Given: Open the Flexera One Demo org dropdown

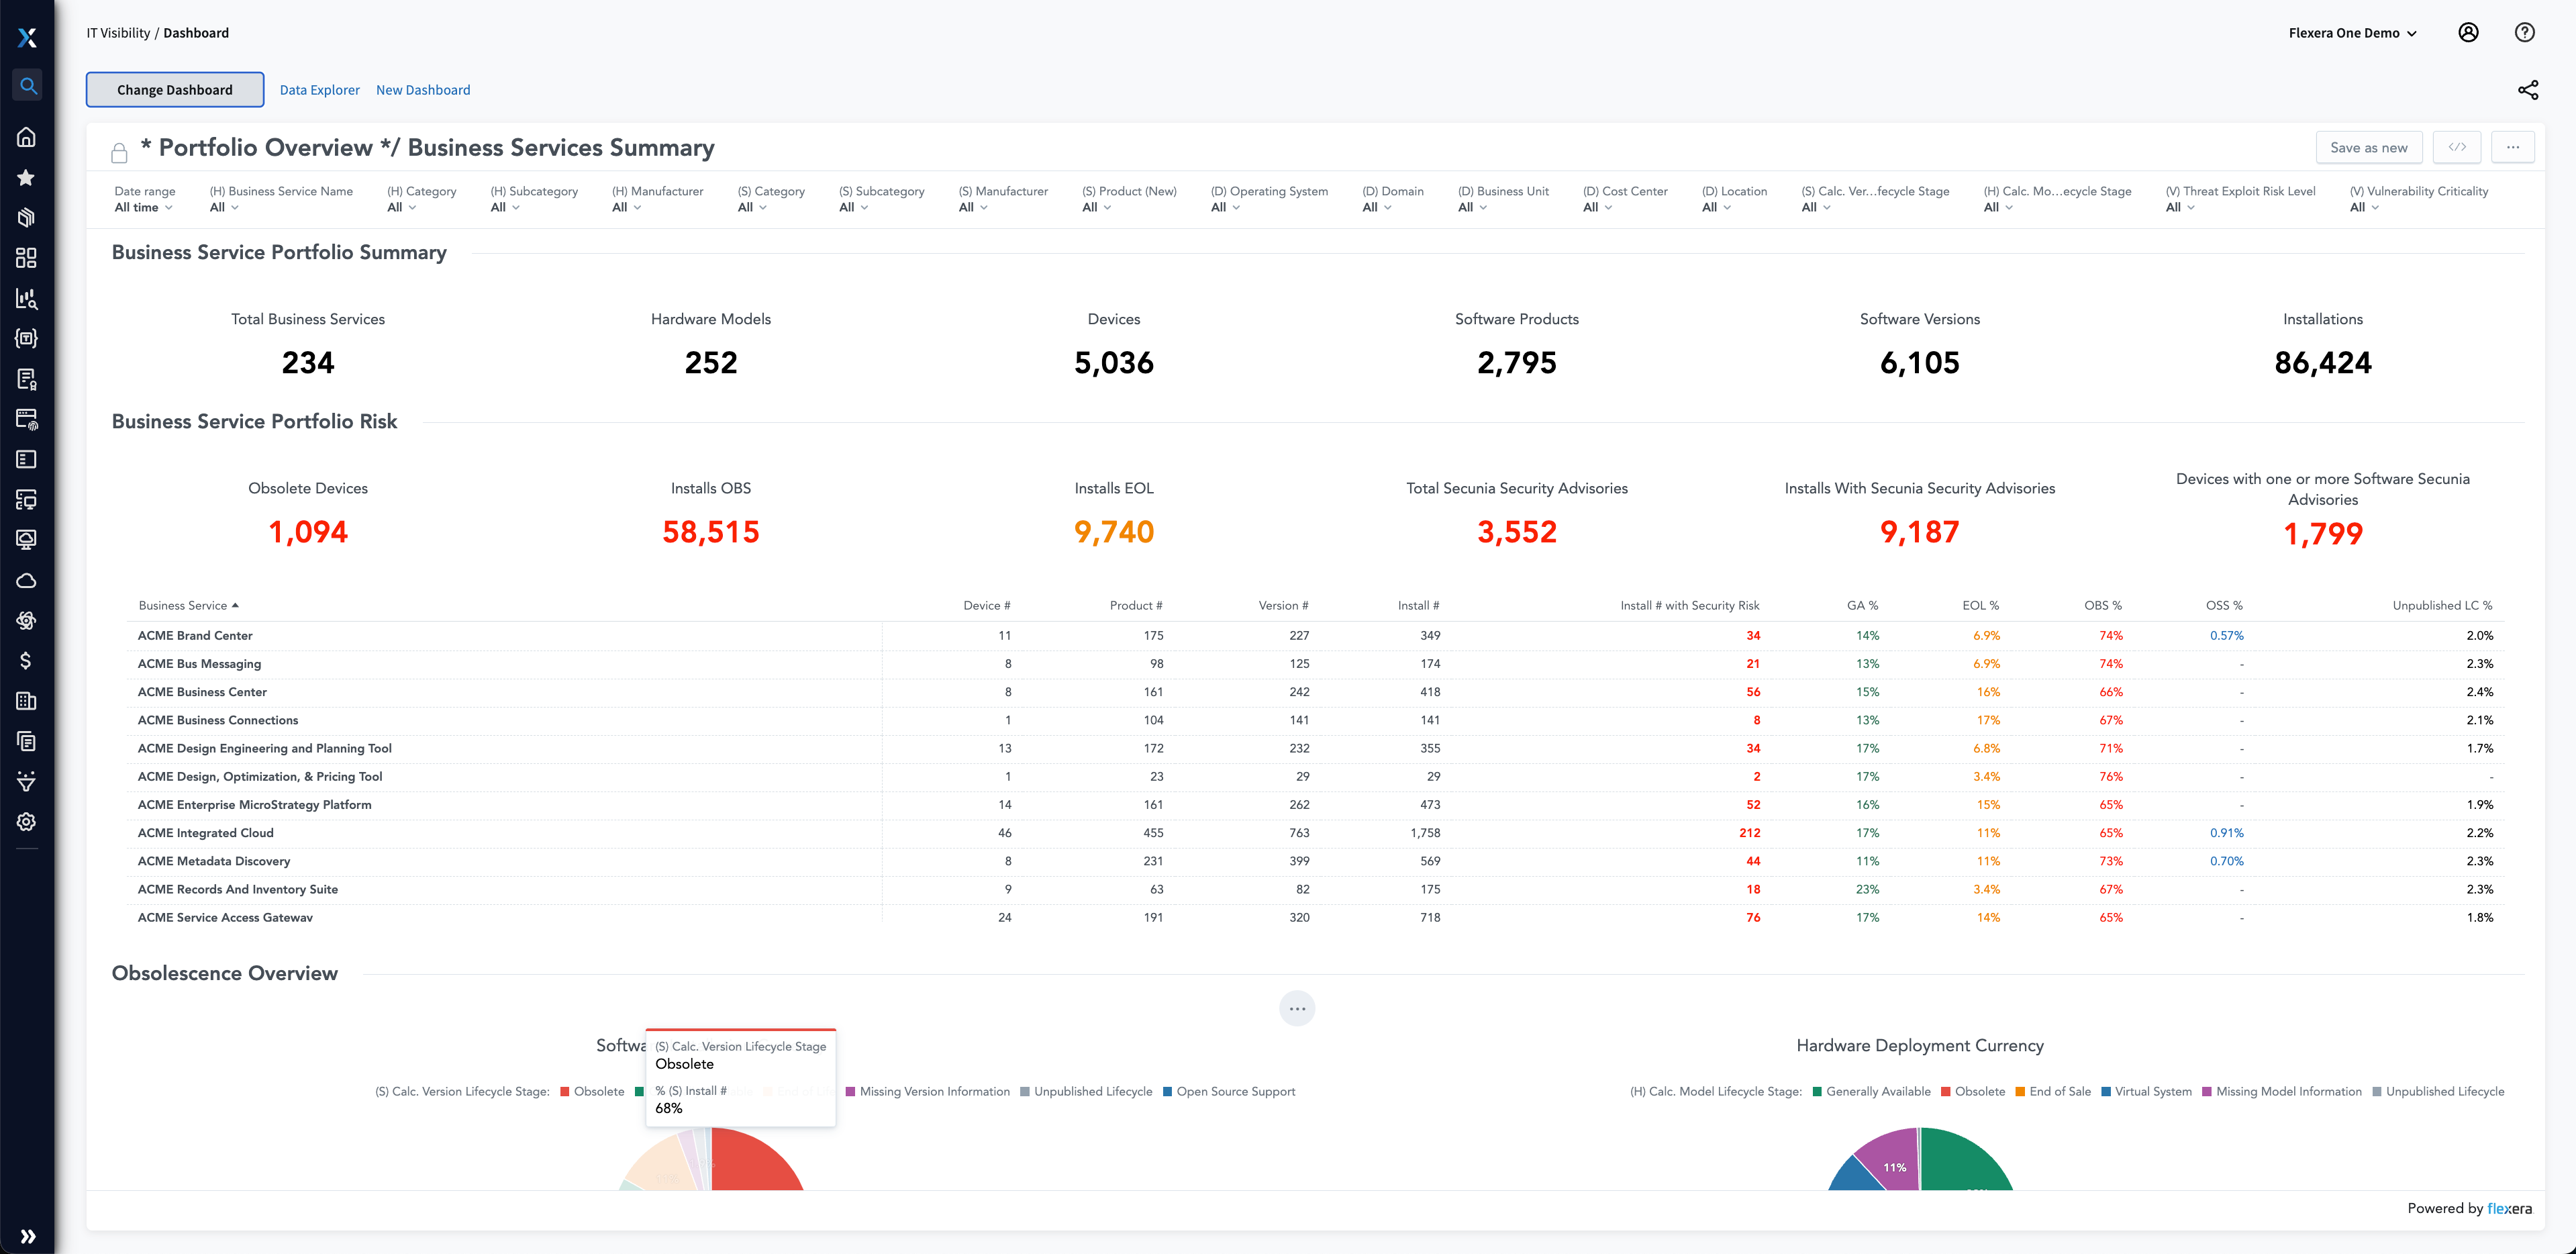Looking at the screenshot, I should 2352,33.
